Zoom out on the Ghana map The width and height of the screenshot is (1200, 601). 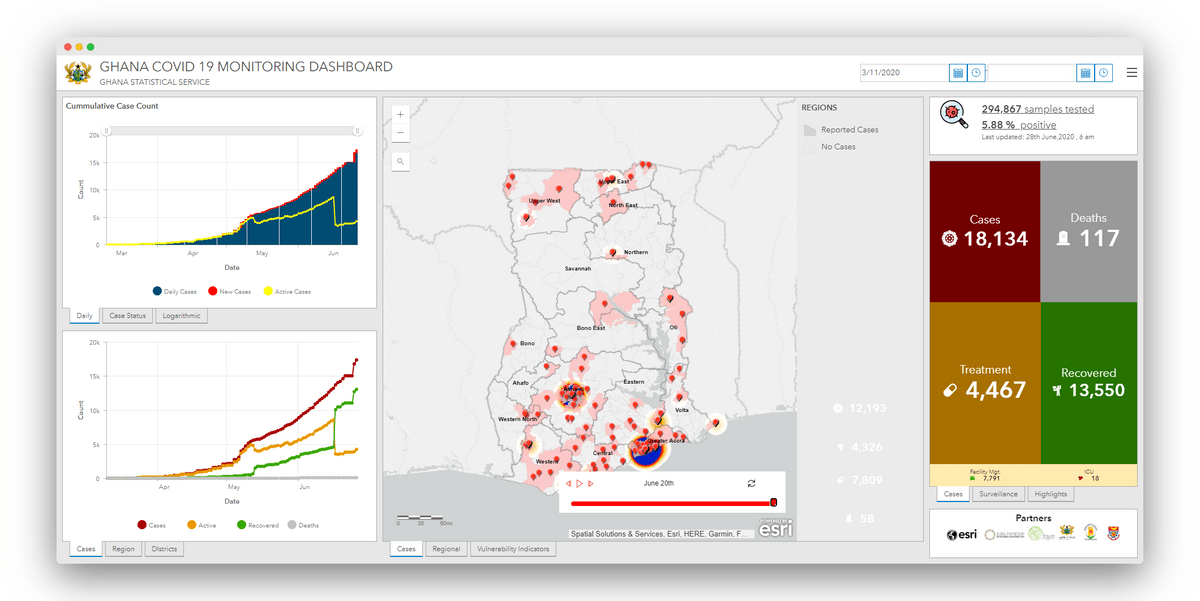tap(400, 133)
